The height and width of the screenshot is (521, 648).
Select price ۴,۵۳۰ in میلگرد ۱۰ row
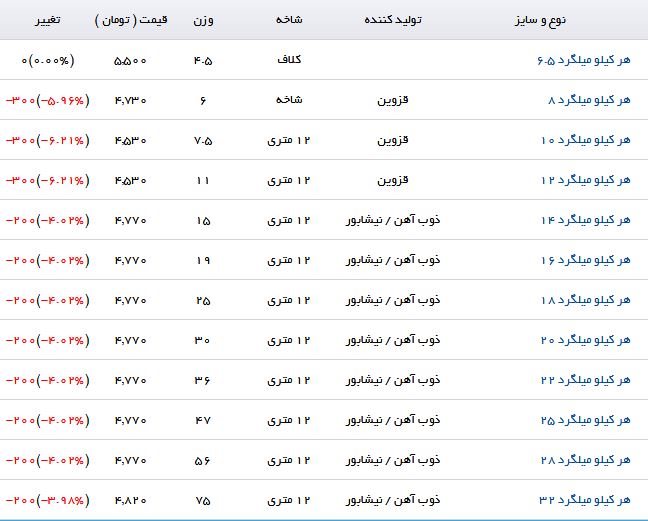coord(131,141)
